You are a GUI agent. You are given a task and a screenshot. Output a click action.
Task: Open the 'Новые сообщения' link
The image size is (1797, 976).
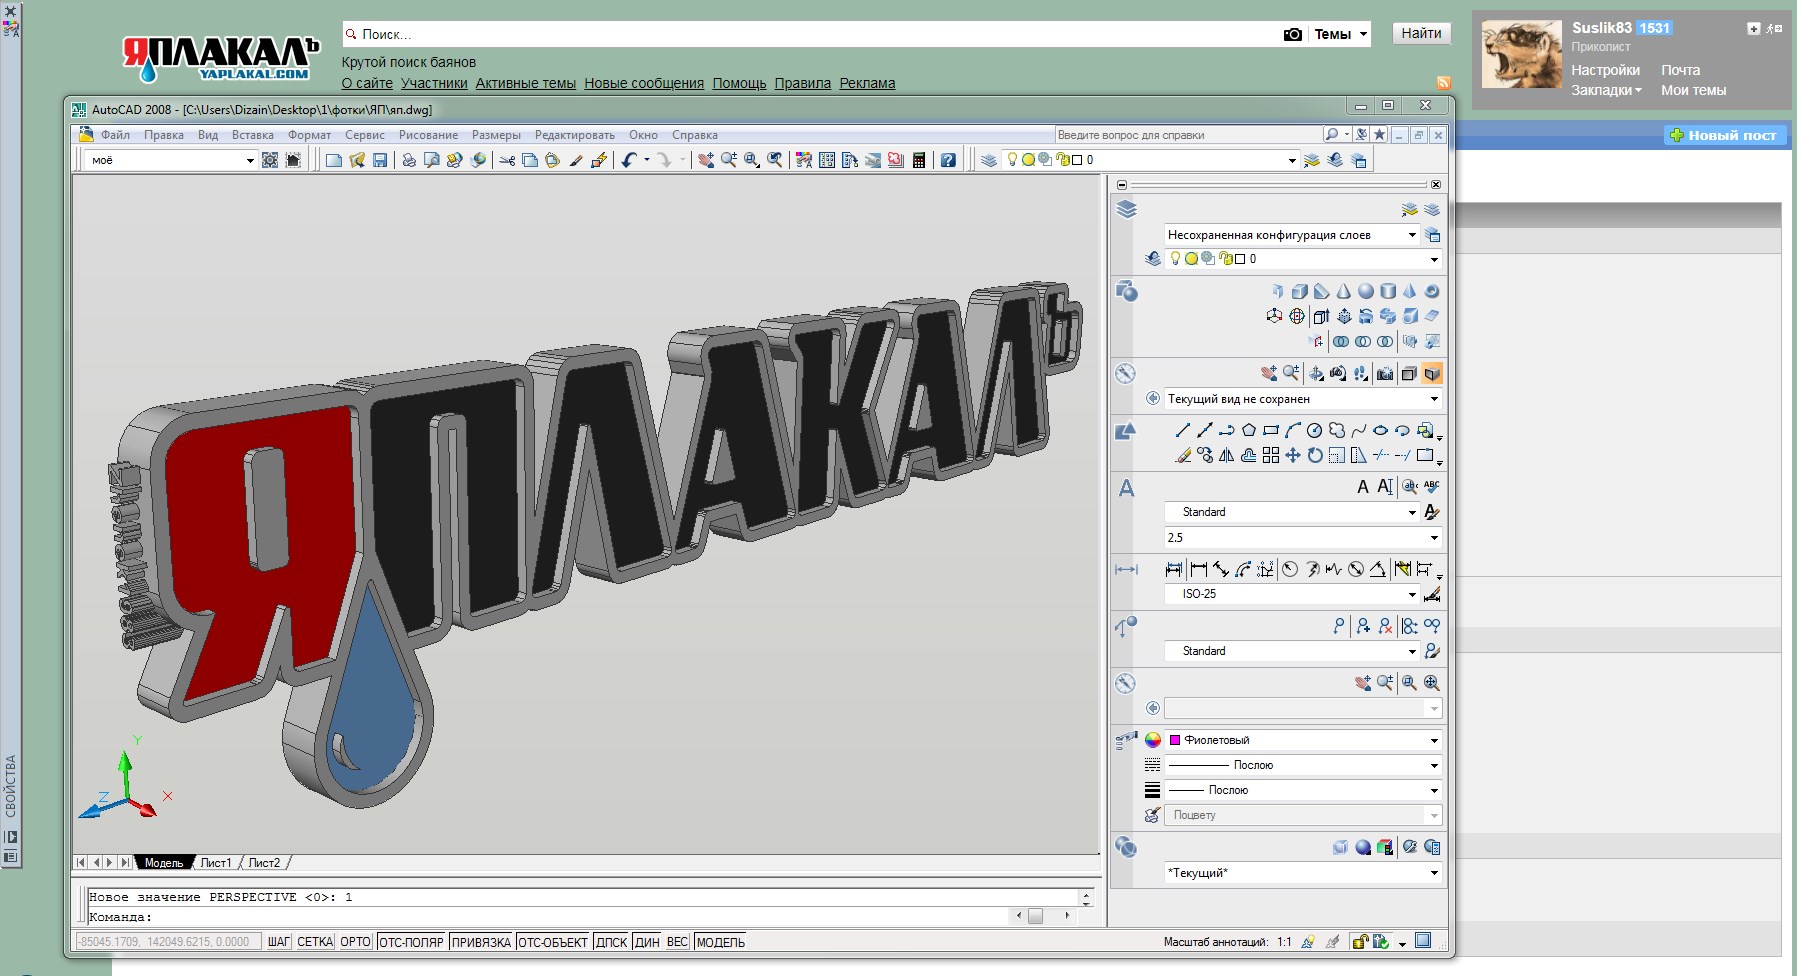pos(644,83)
